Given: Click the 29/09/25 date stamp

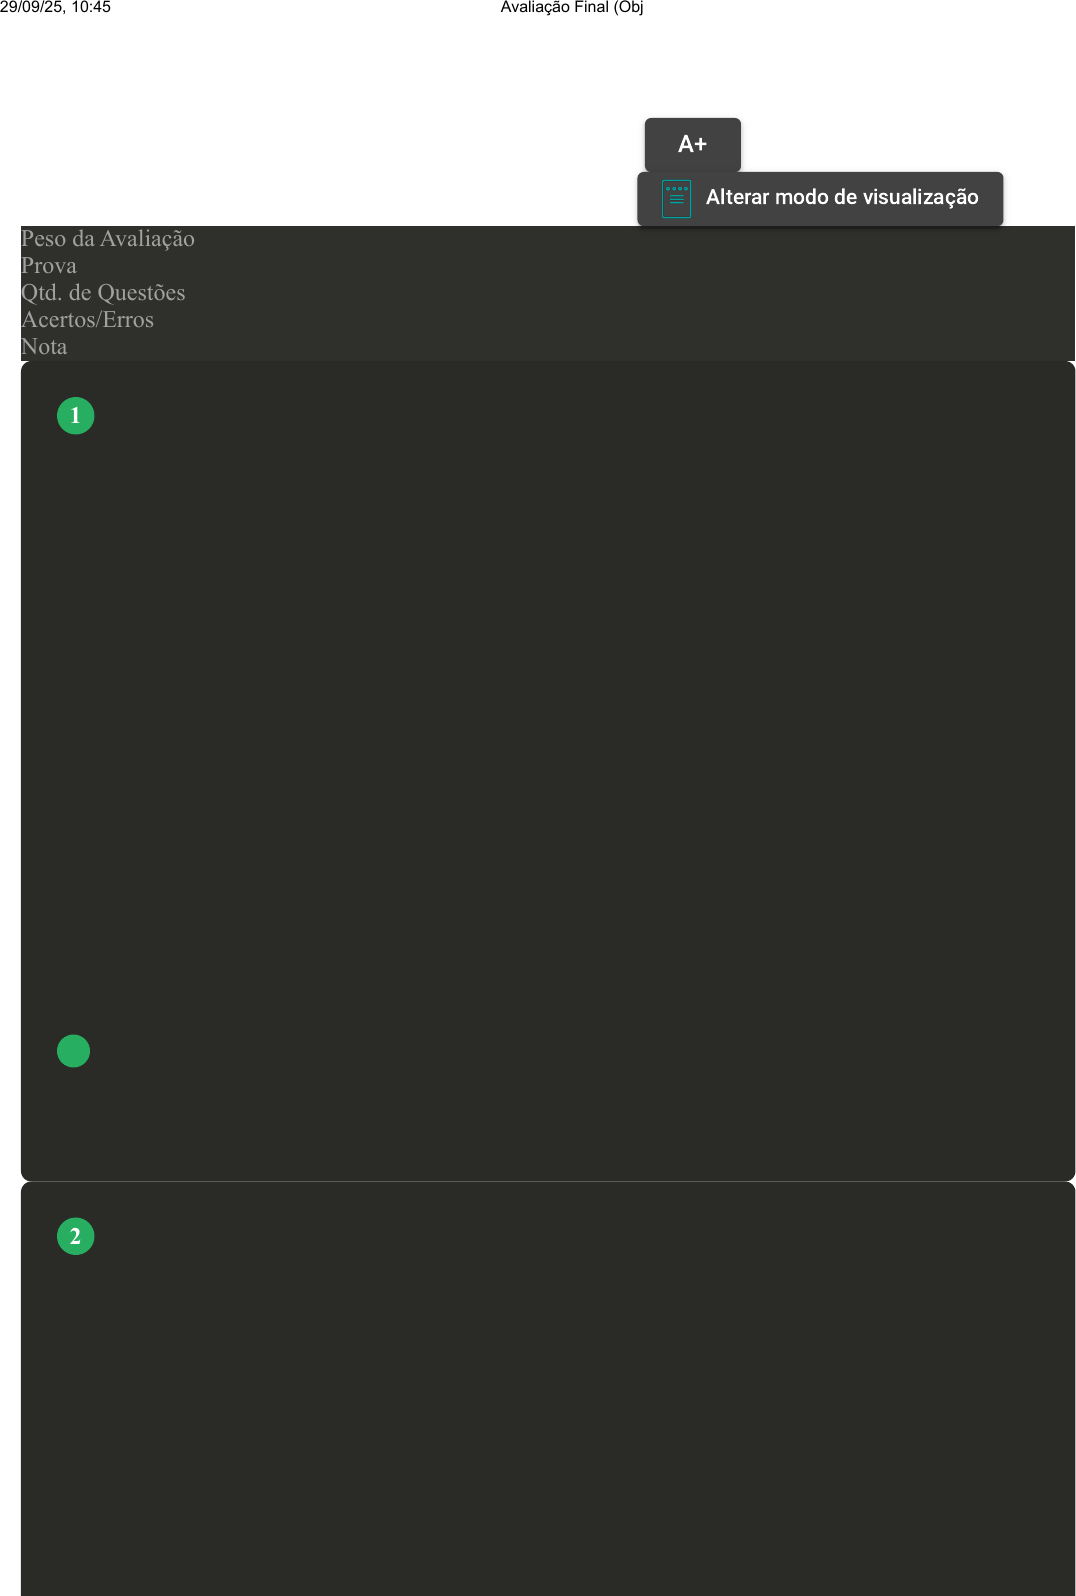Looking at the screenshot, I should point(31,8).
